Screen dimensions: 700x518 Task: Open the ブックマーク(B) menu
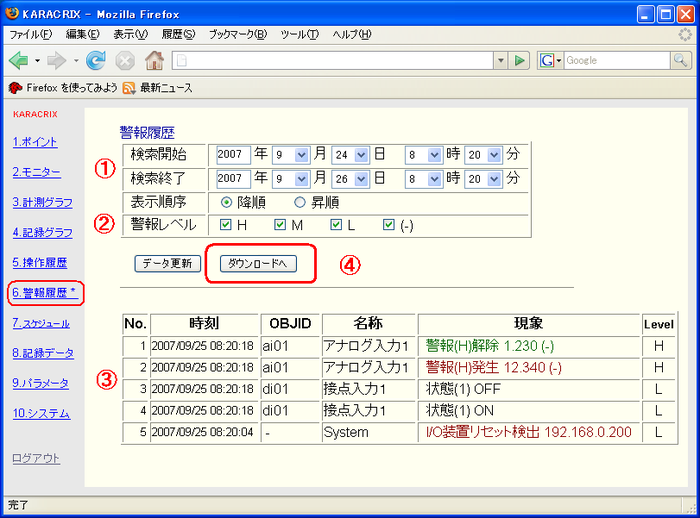(238, 34)
